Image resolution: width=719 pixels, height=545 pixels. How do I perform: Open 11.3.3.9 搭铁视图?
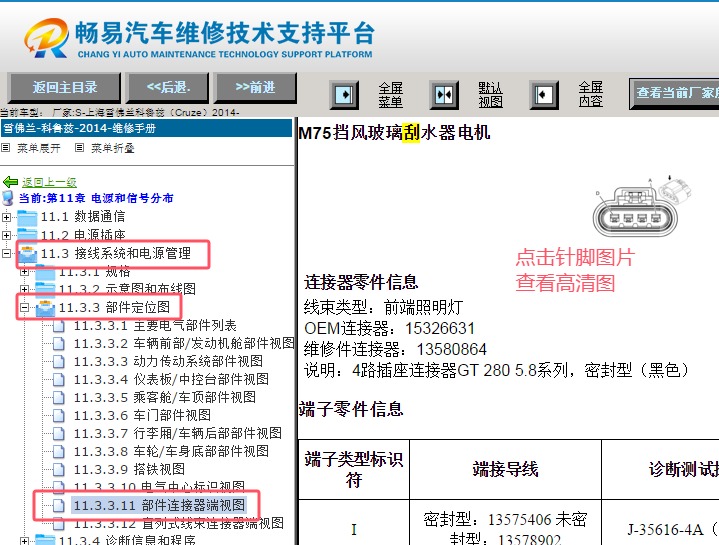(129, 469)
